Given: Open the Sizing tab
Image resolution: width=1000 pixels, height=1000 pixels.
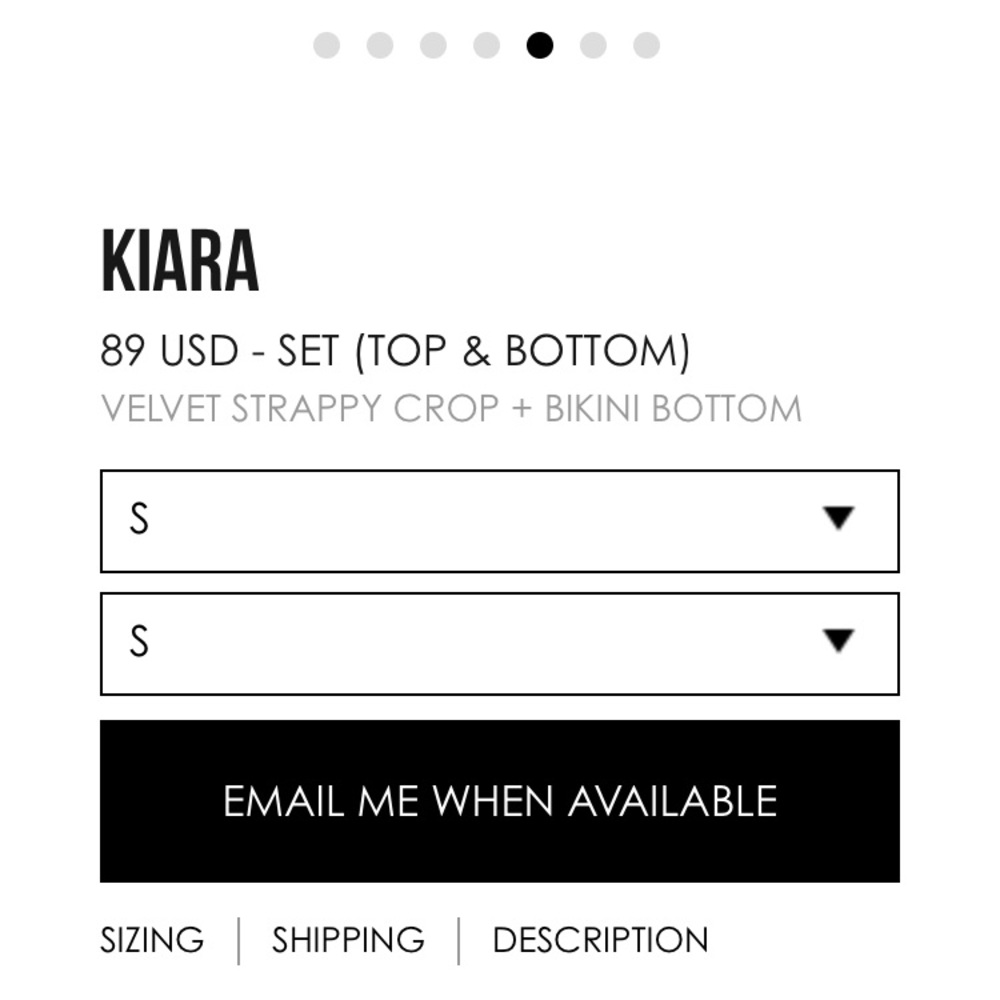Looking at the screenshot, I should (x=152, y=940).
